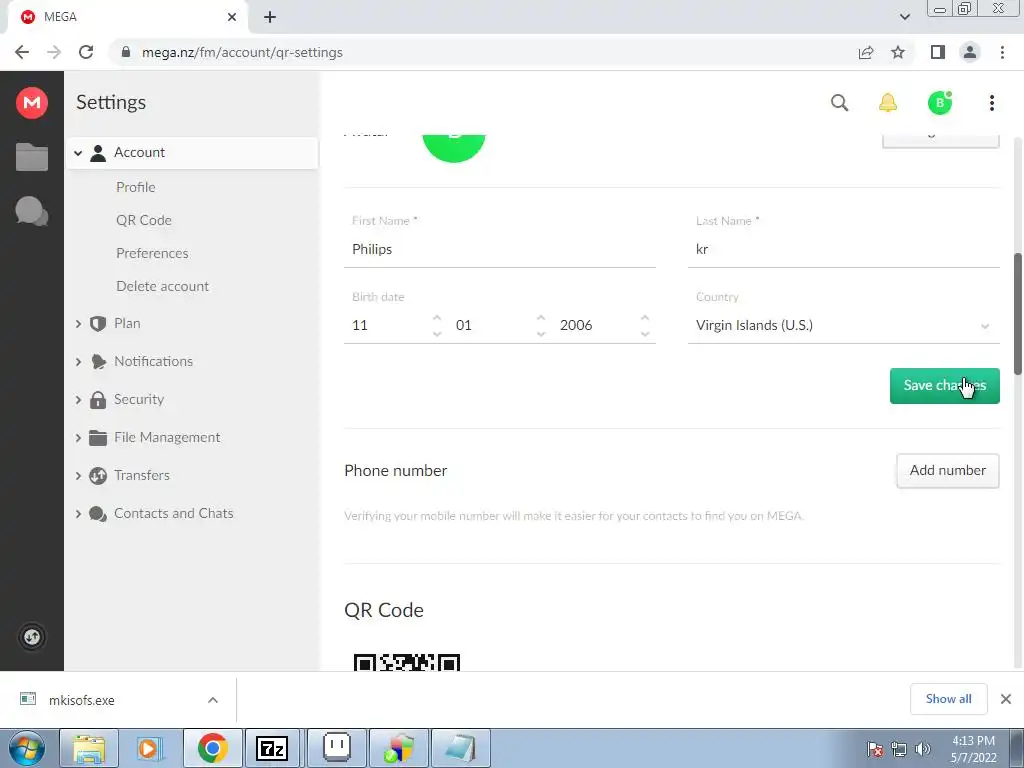Viewport: 1024px width, 768px height.
Task: Open the chat bubbles icon in sidebar
Action: pos(31,212)
